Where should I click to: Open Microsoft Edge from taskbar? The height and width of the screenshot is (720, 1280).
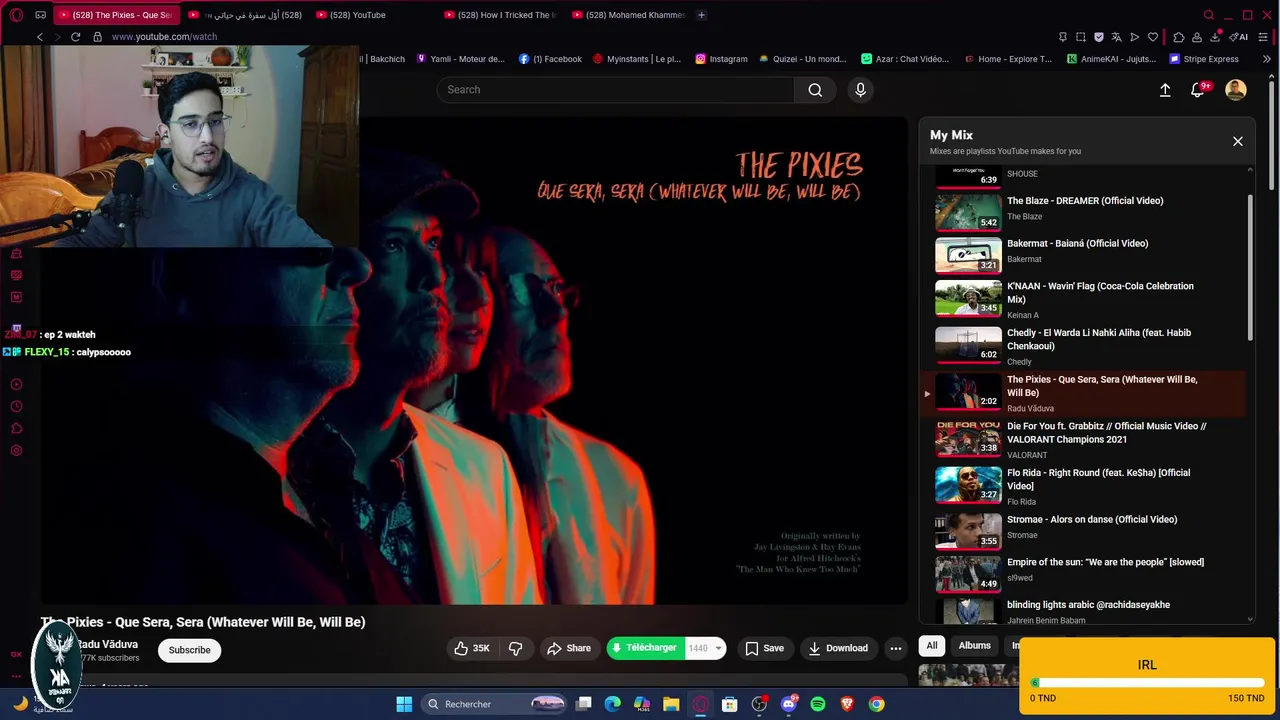click(613, 704)
